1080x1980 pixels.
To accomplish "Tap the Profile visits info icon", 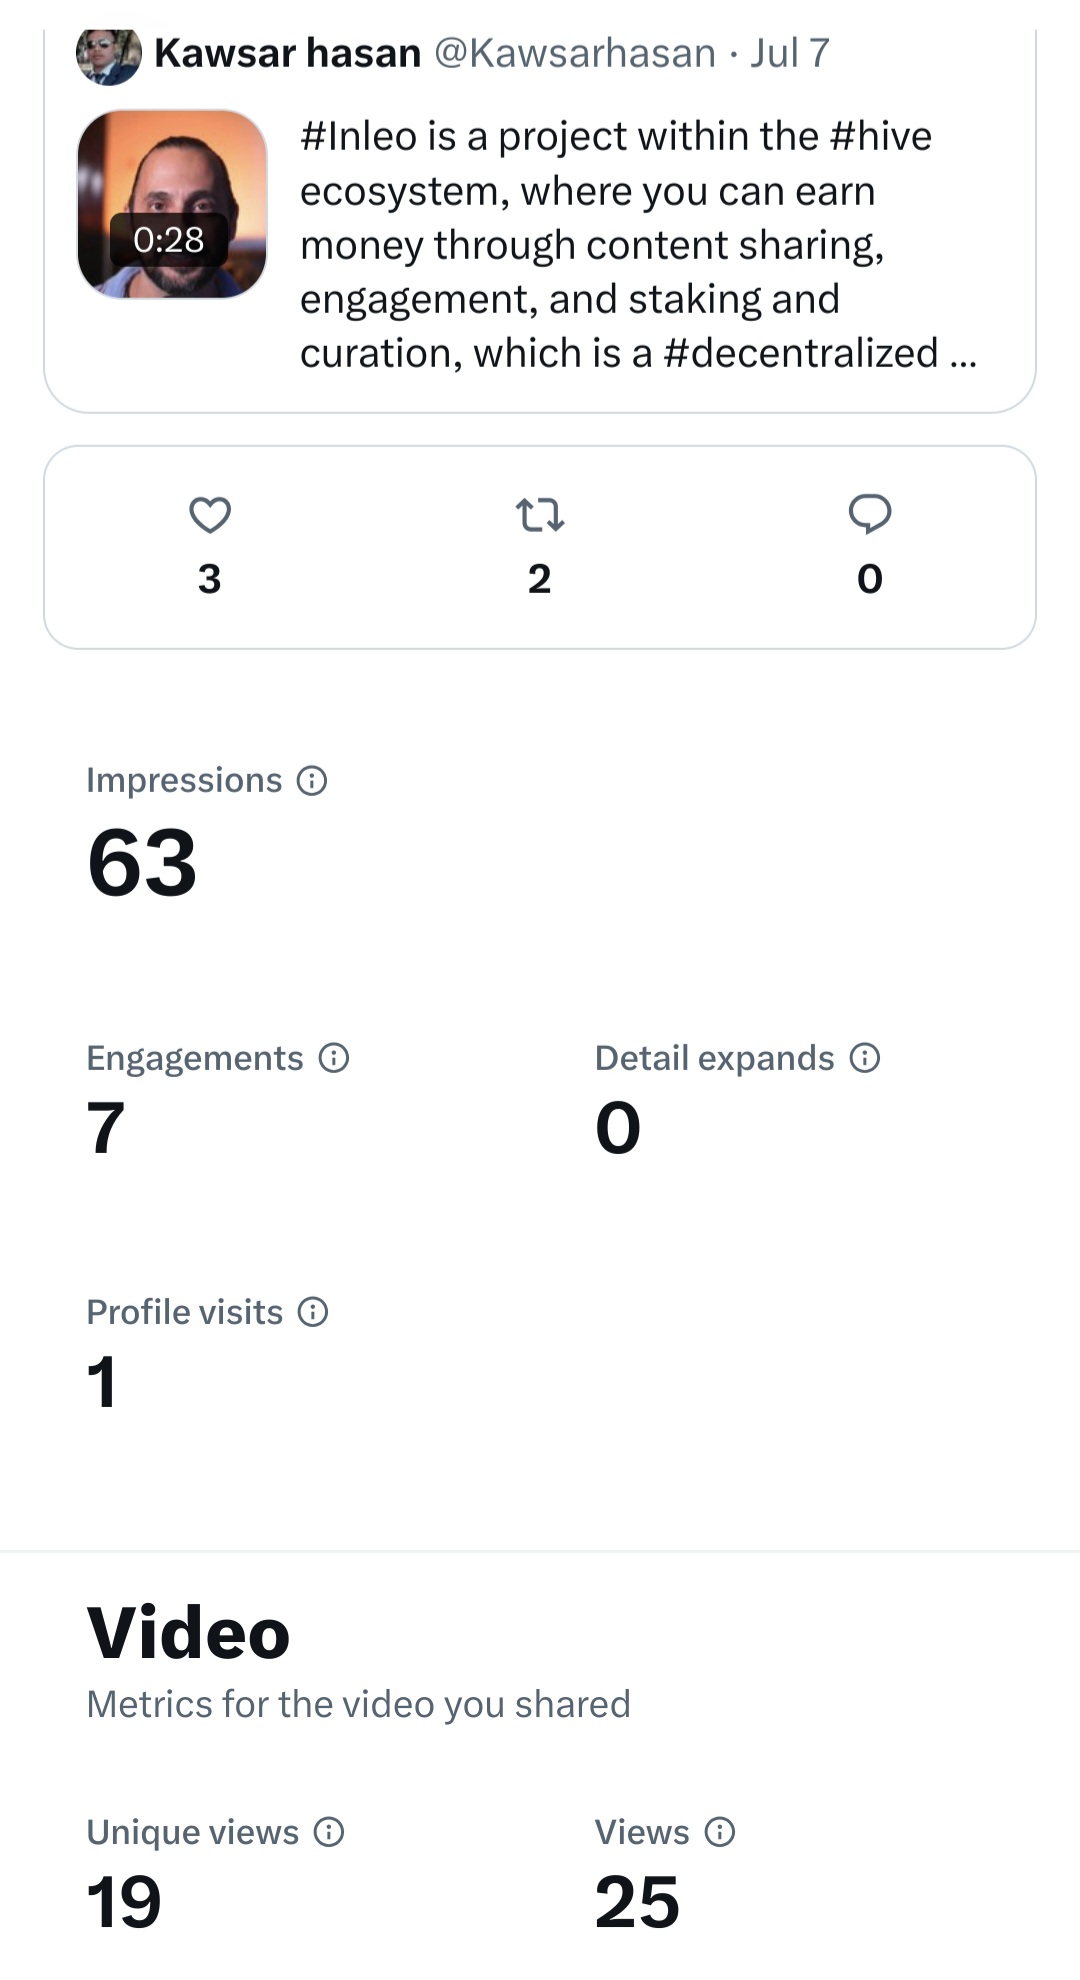I will pyautogui.click(x=313, y=1312).
